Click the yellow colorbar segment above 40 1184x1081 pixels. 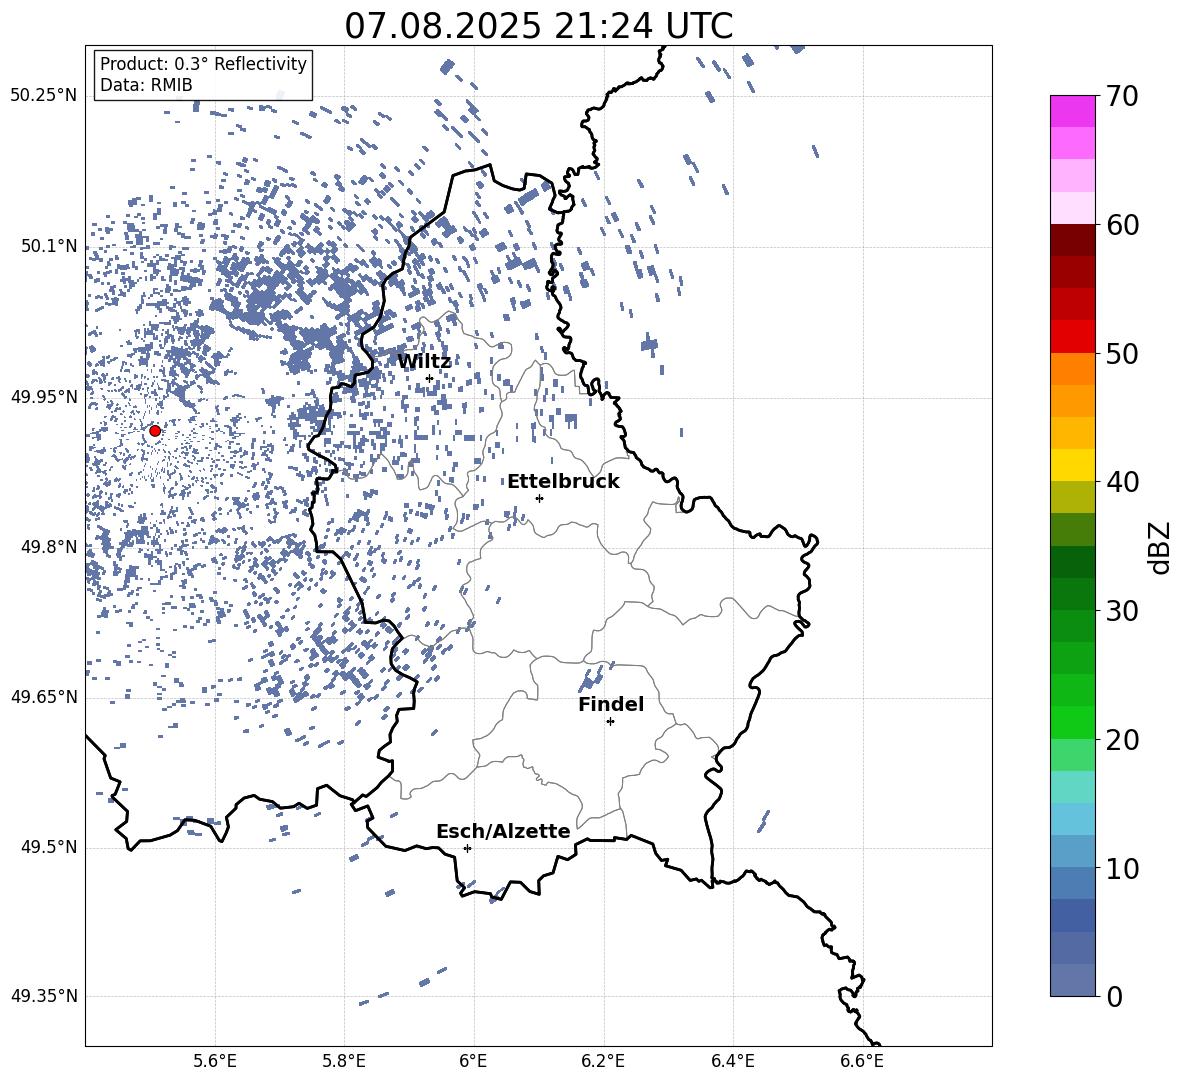pyautogui.click(x=1072, y=465)
